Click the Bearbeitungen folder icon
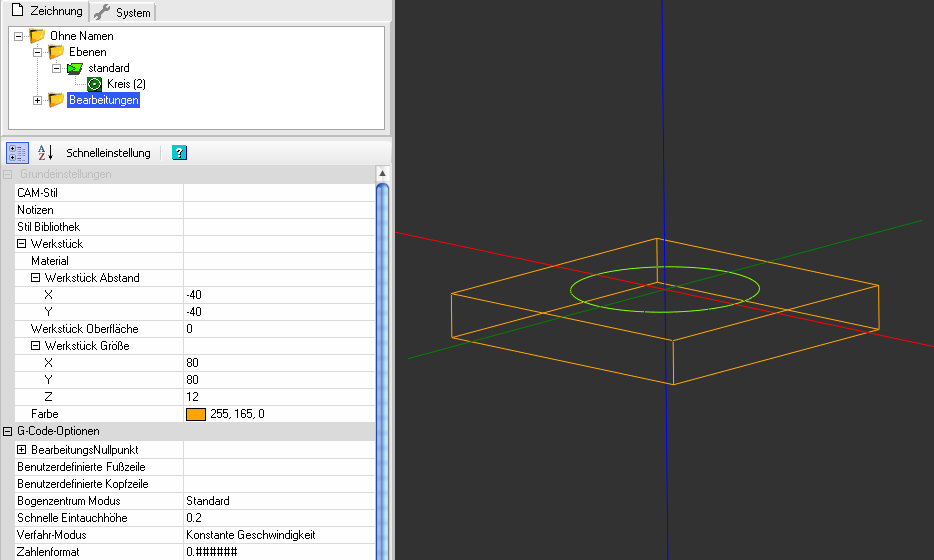The width and height of the screenshot is (934, 560). [56, 100]
